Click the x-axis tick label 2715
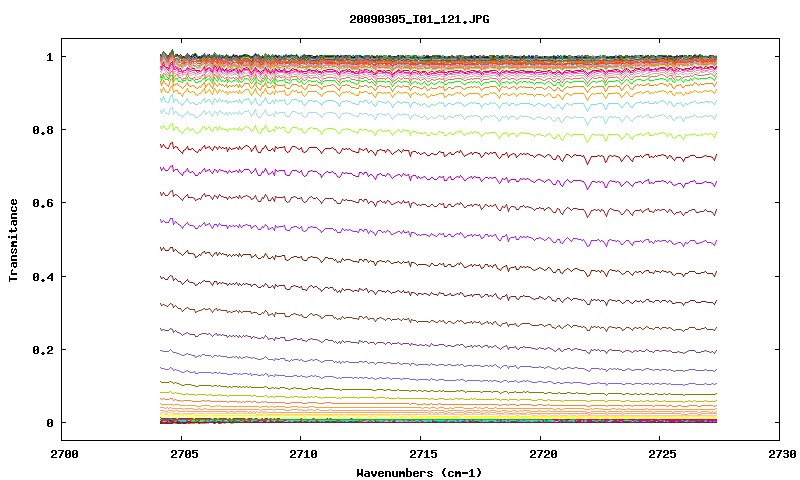The width and height of the screenshot is (800, 480). [x=423, y=454]
